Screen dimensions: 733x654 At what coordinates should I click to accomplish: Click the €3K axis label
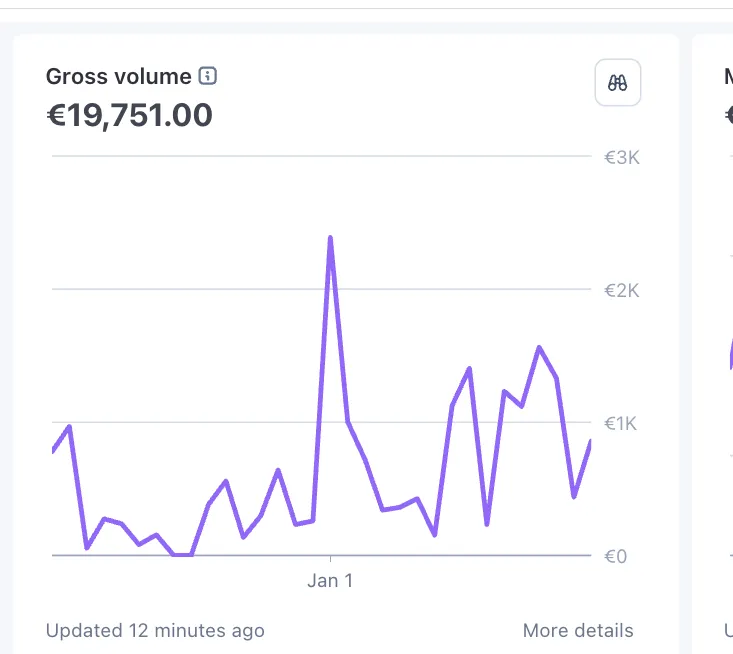621,158
